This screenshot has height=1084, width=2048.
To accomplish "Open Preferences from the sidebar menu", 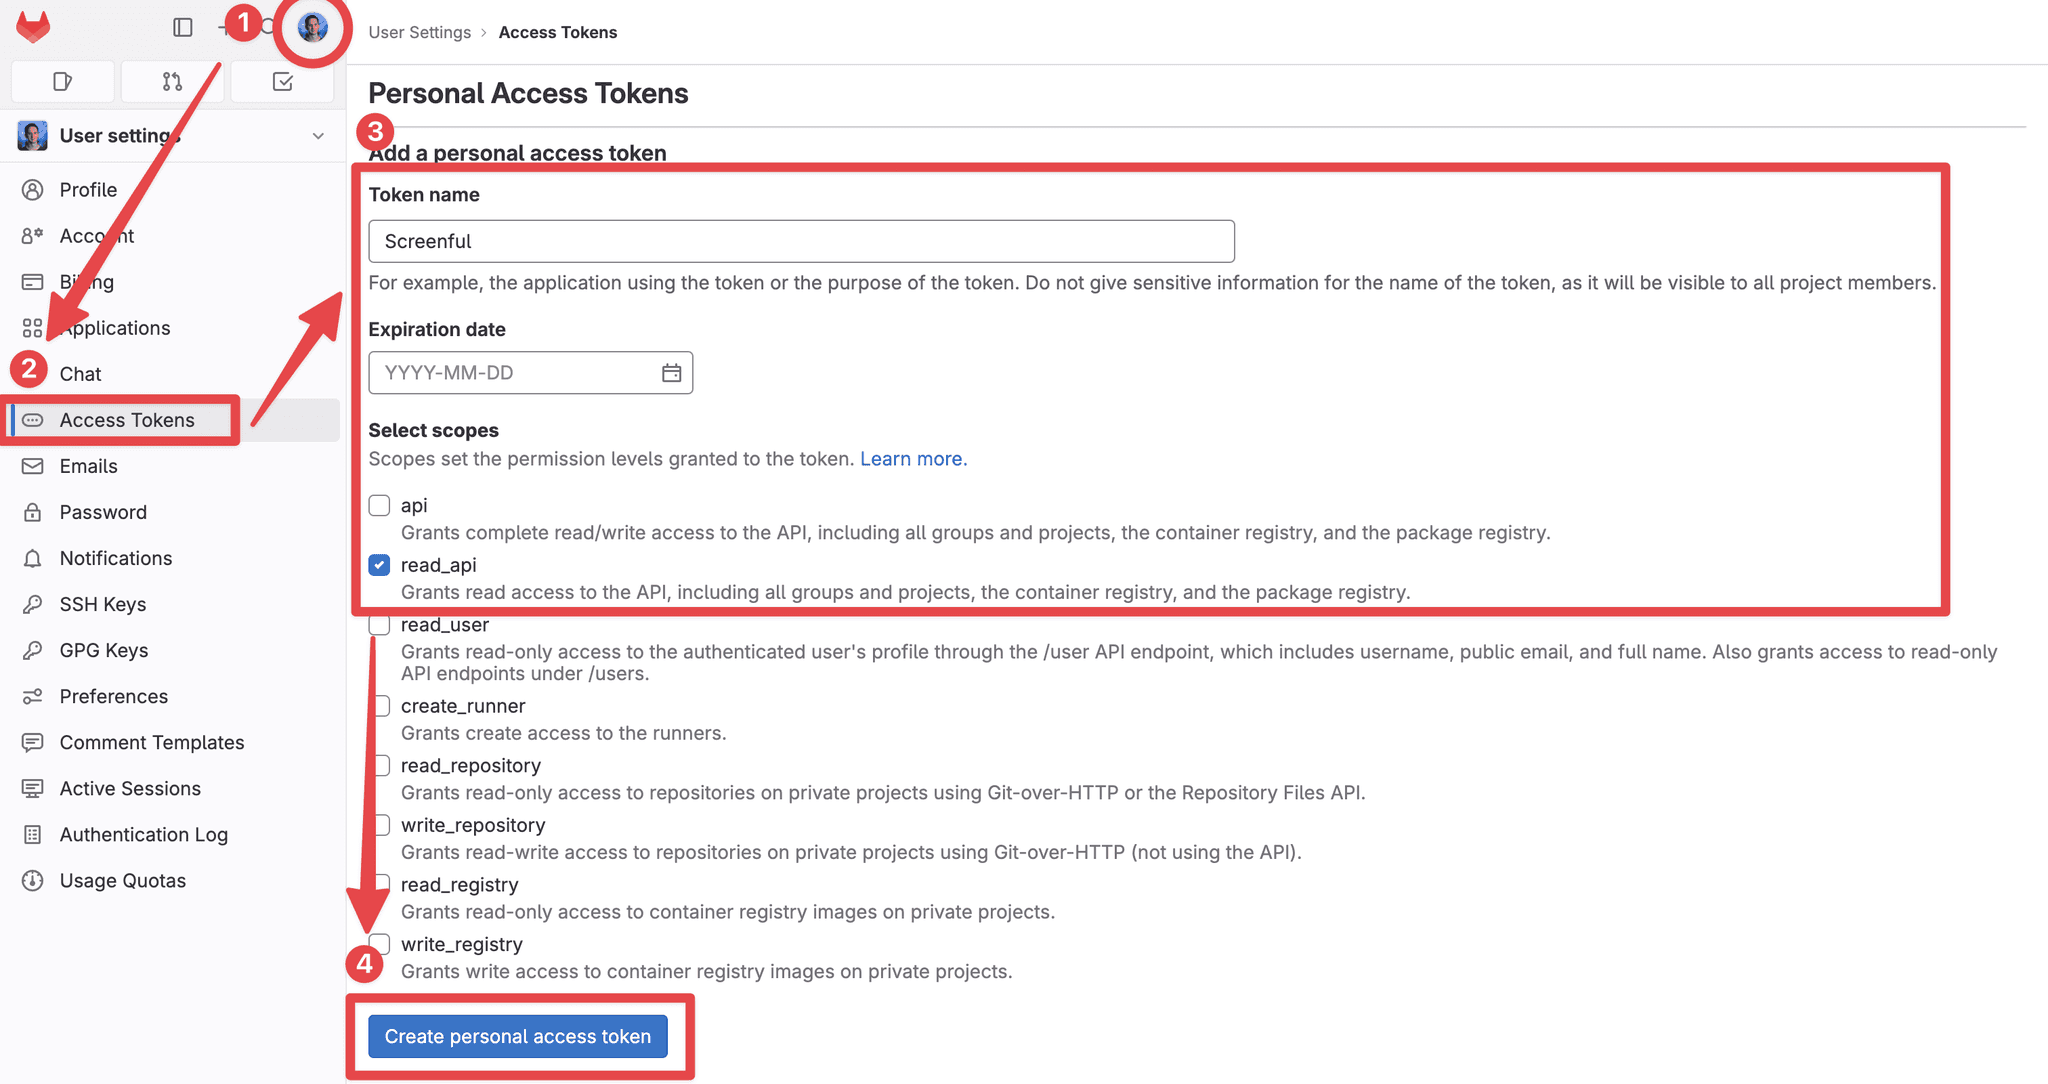I will tap(113, 696).
